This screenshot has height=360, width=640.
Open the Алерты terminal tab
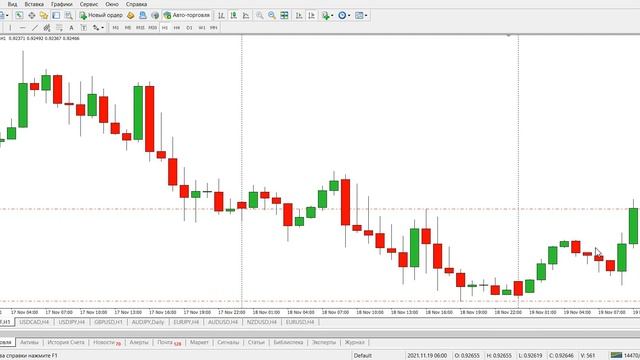(x=139, y=342)
